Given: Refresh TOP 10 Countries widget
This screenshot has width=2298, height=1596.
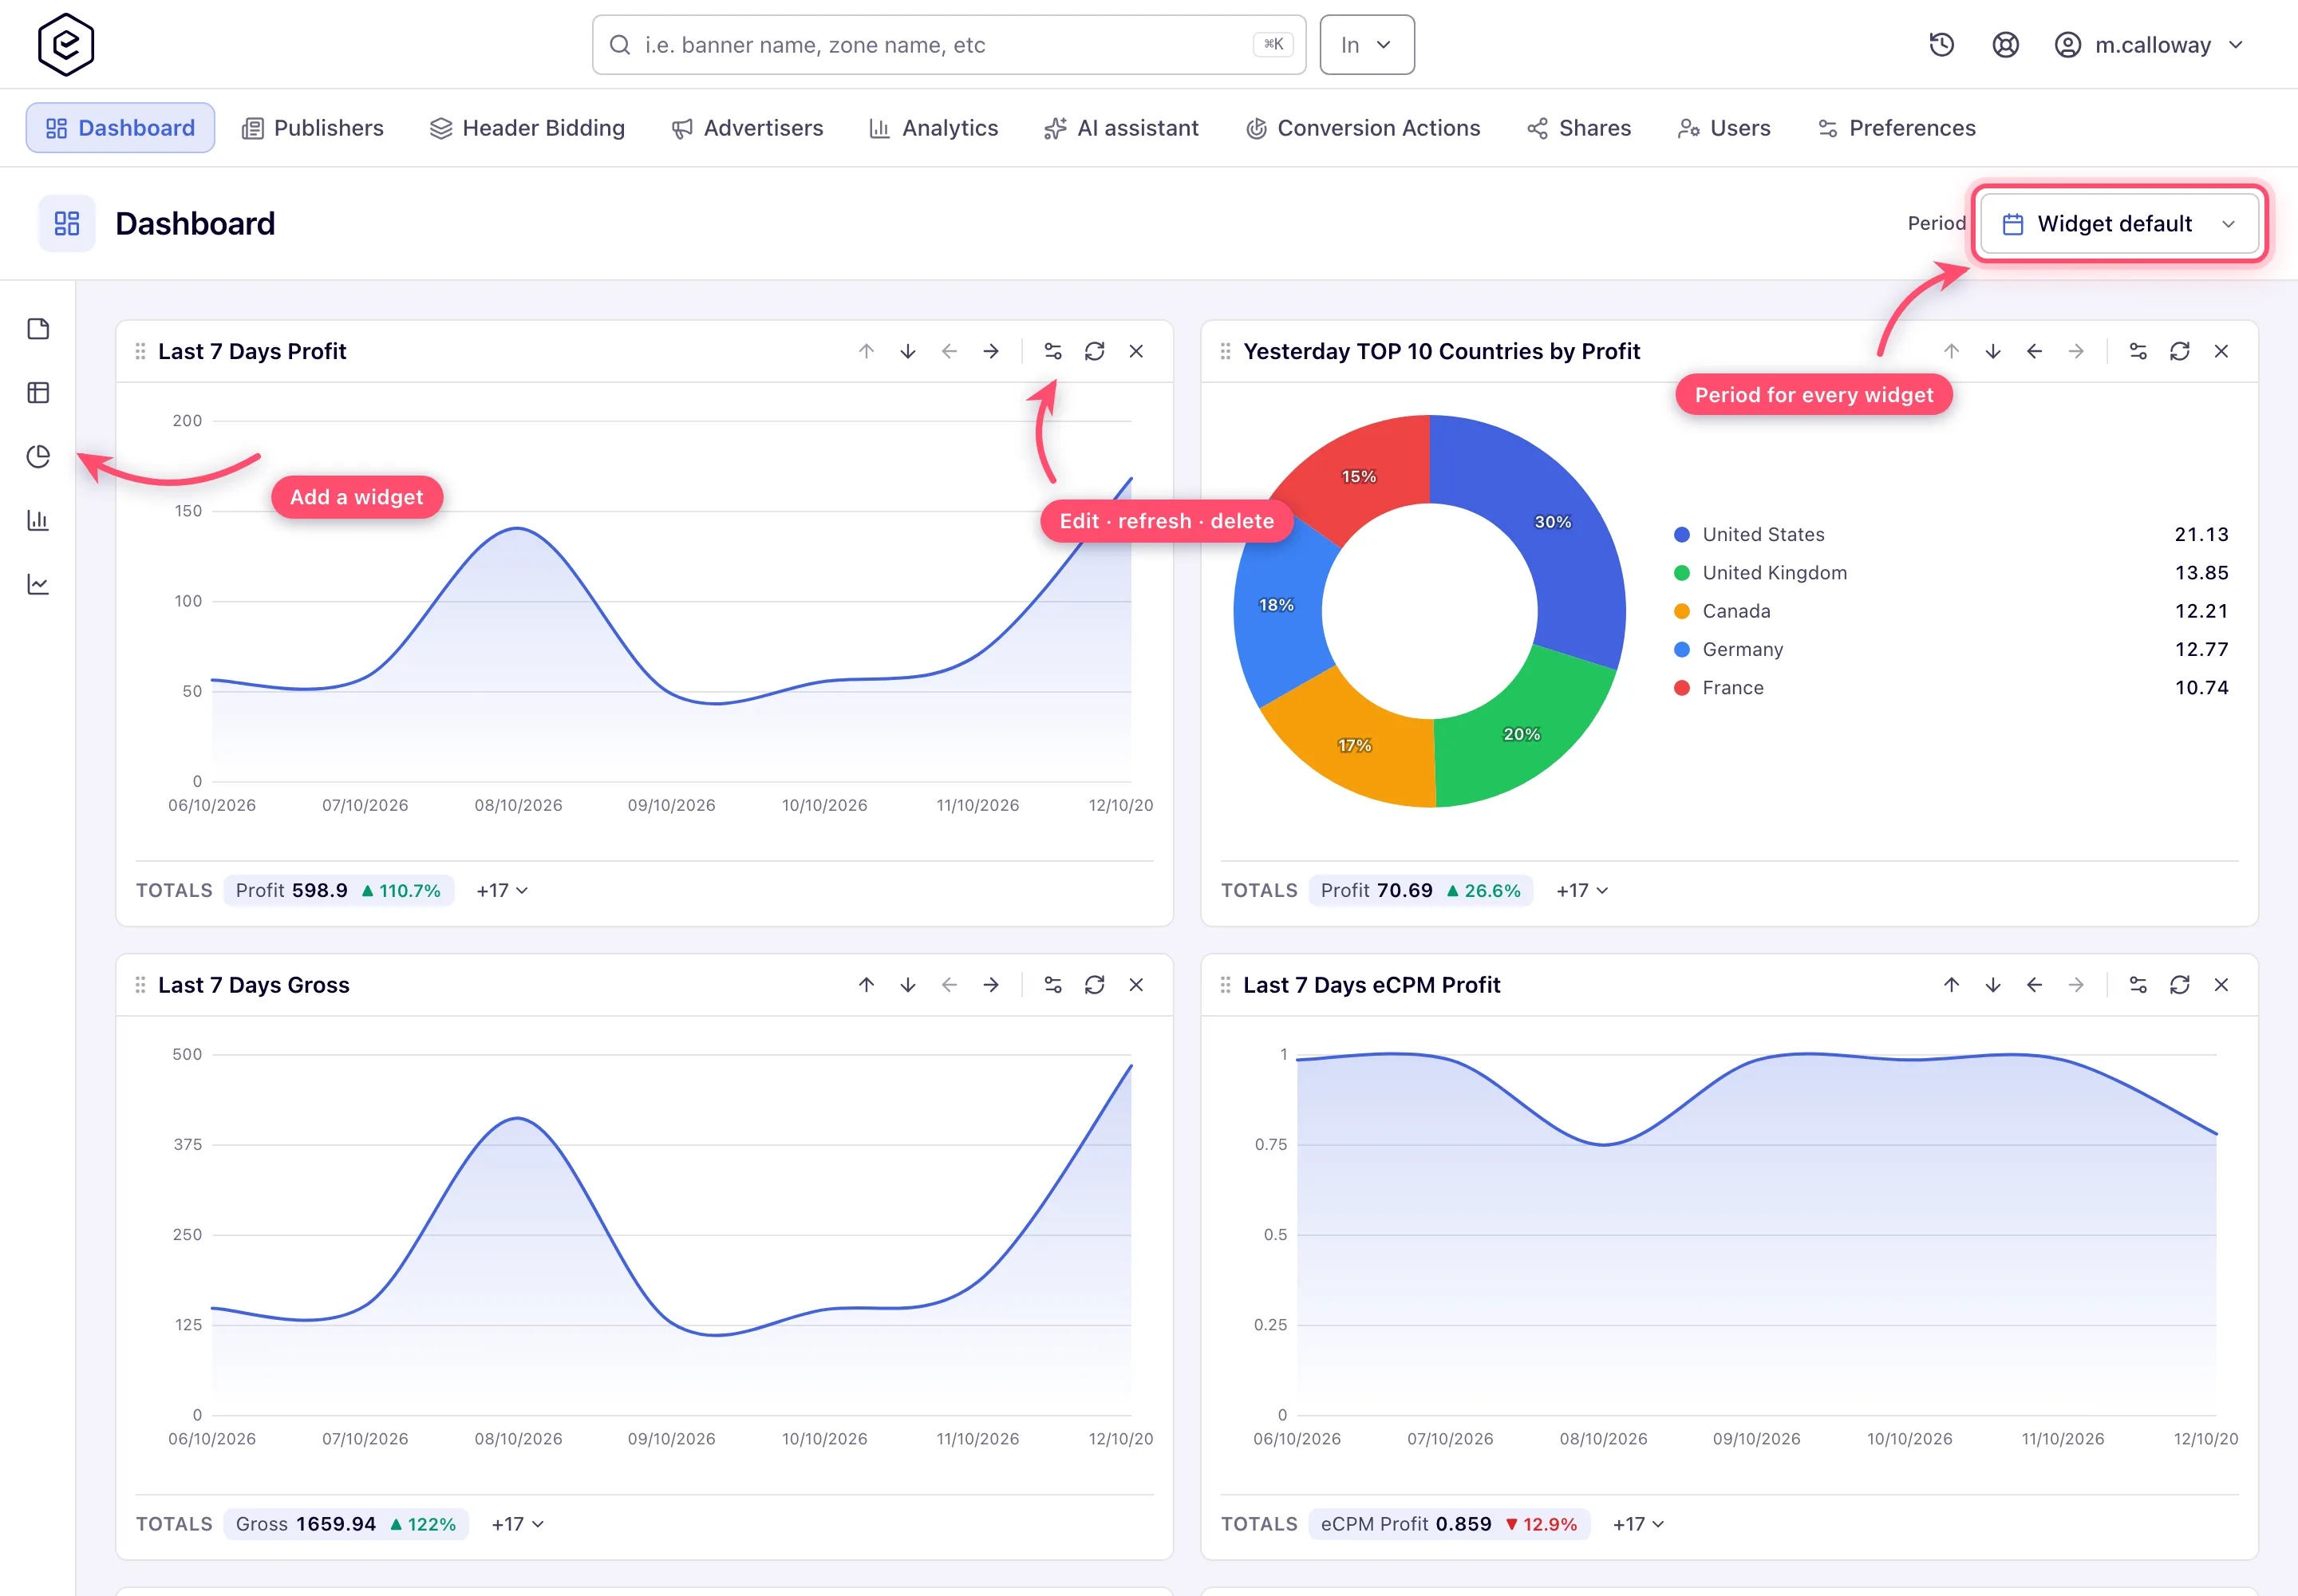Looking at the screenshot, I should point(2180,351).
